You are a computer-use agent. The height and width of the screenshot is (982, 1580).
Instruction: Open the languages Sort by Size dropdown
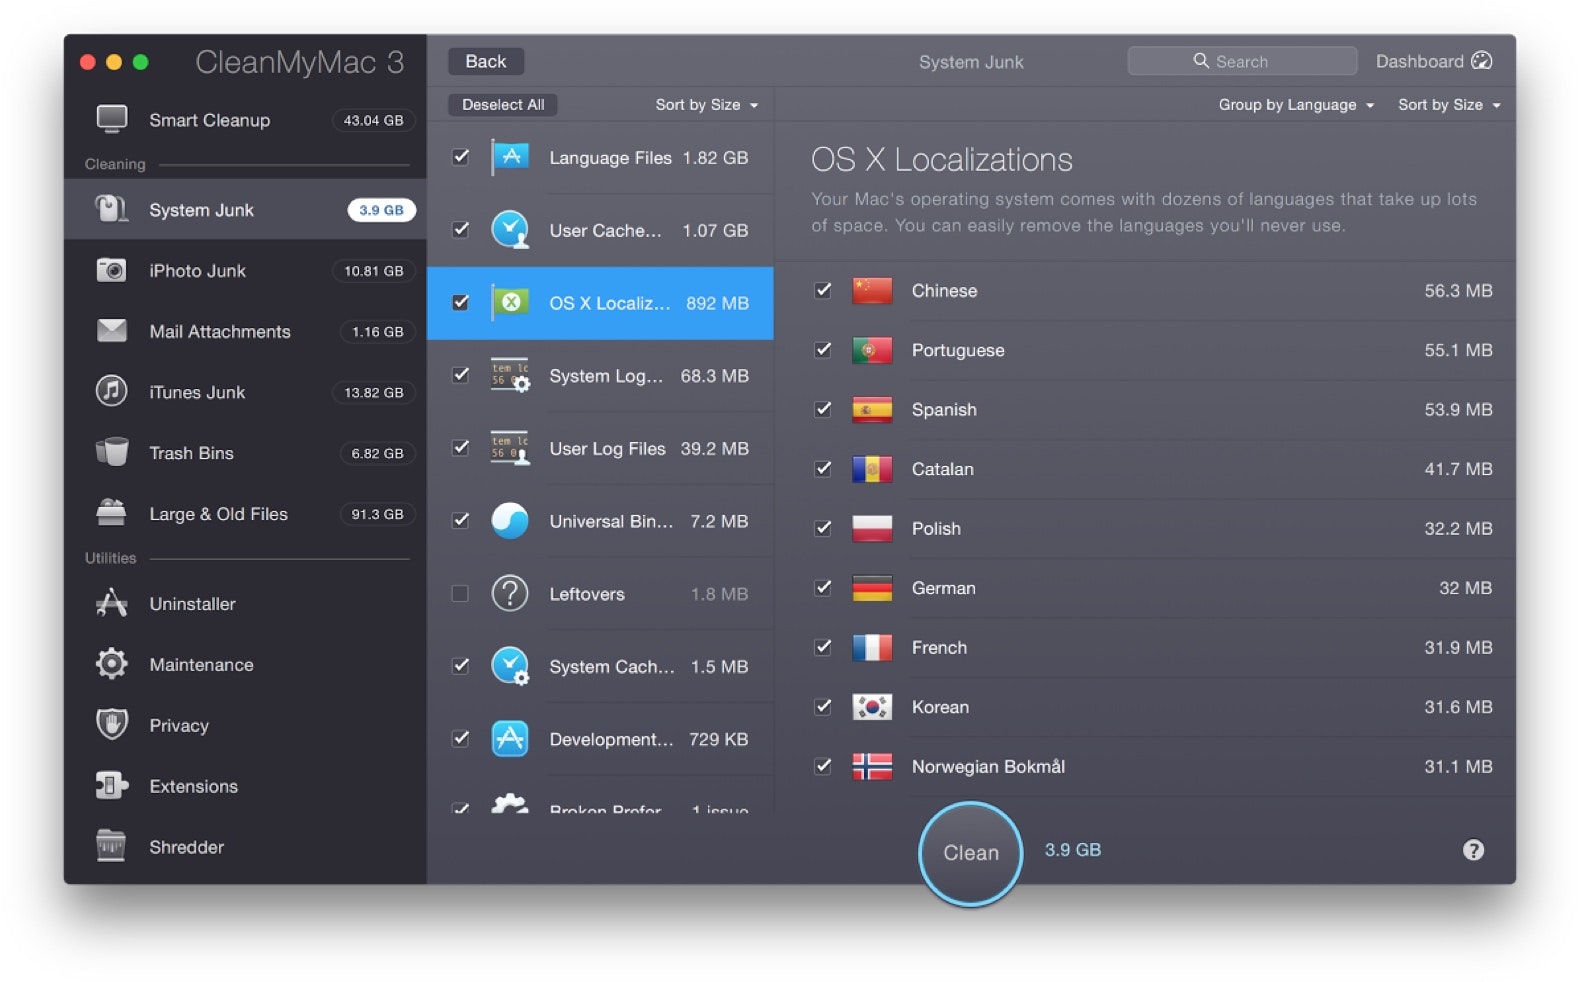pos(1449,104)
